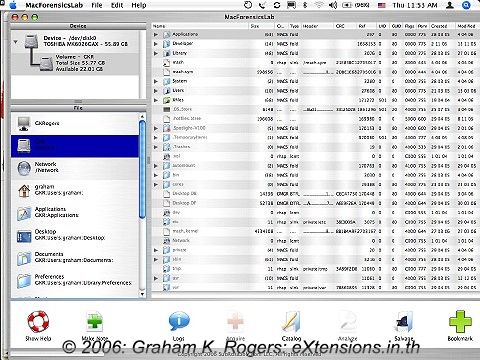Screen dimensions: 480x360
Task: Expand the automount folder row
Action: [156, 166]
